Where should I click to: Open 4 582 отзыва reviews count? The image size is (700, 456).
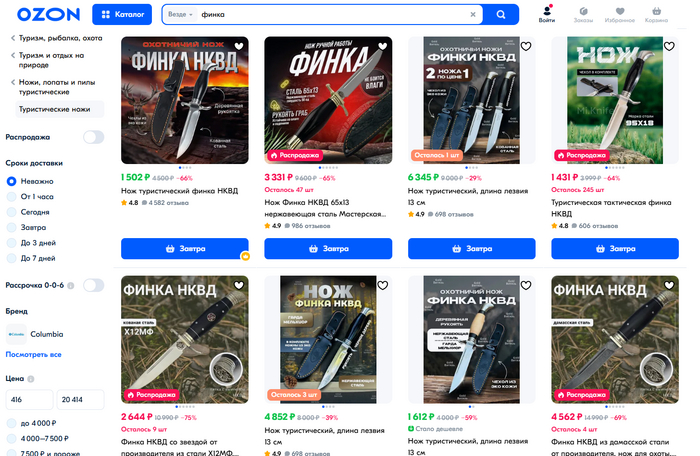click(165, 203)
